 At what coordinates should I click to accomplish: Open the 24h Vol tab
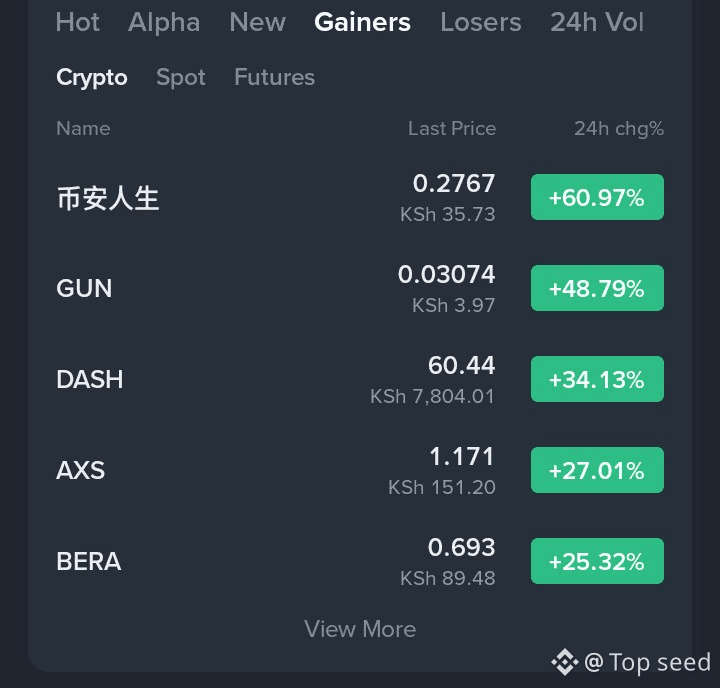597,22
